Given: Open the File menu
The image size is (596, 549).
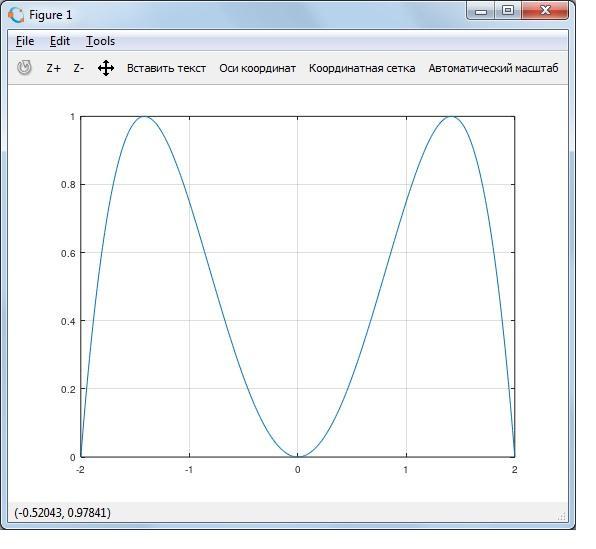Looking at the screenshot, I should point(25,41).
